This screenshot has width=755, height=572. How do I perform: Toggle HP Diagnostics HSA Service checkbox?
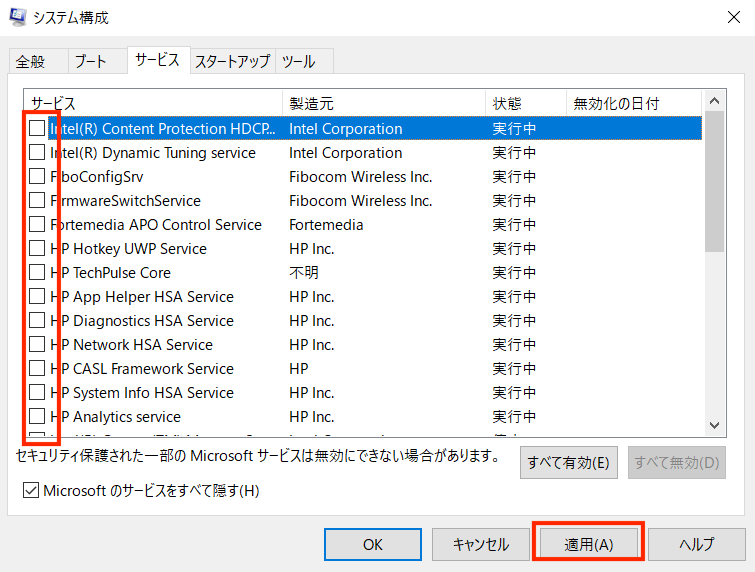tap(37, 321)
